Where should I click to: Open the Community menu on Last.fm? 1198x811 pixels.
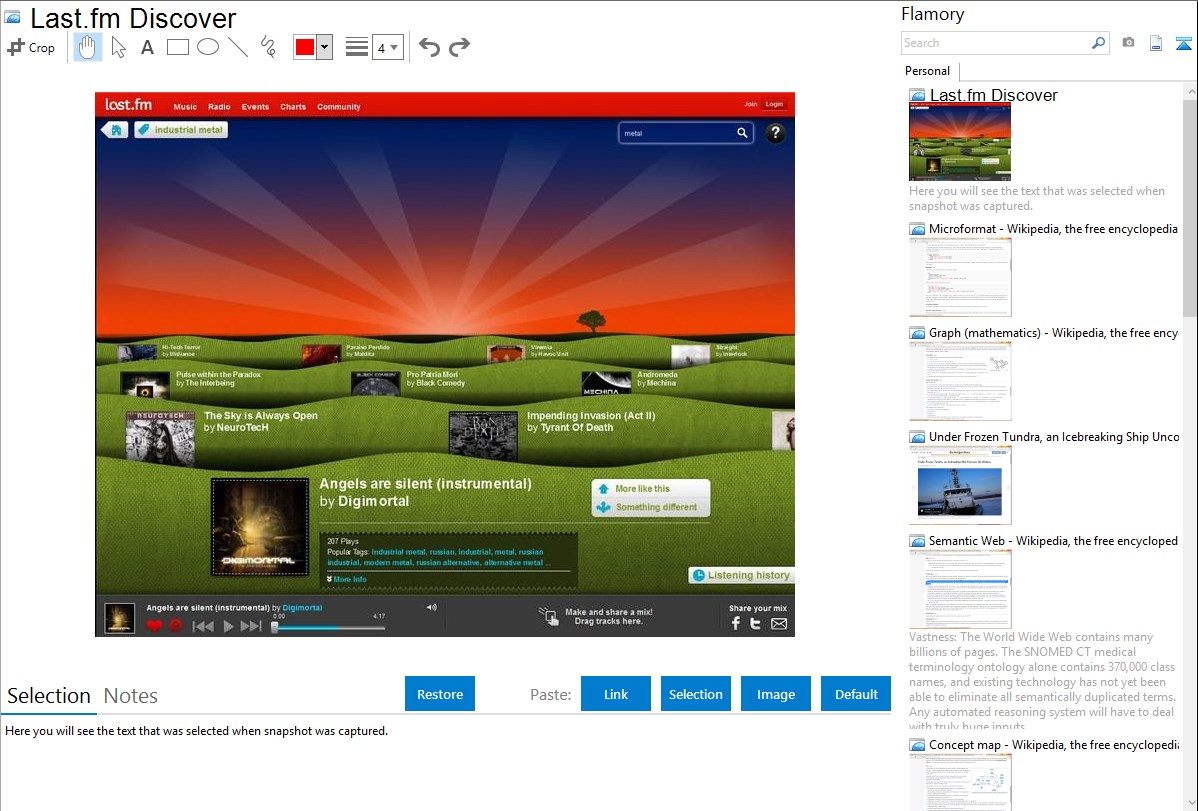click(x=338, y=107)
